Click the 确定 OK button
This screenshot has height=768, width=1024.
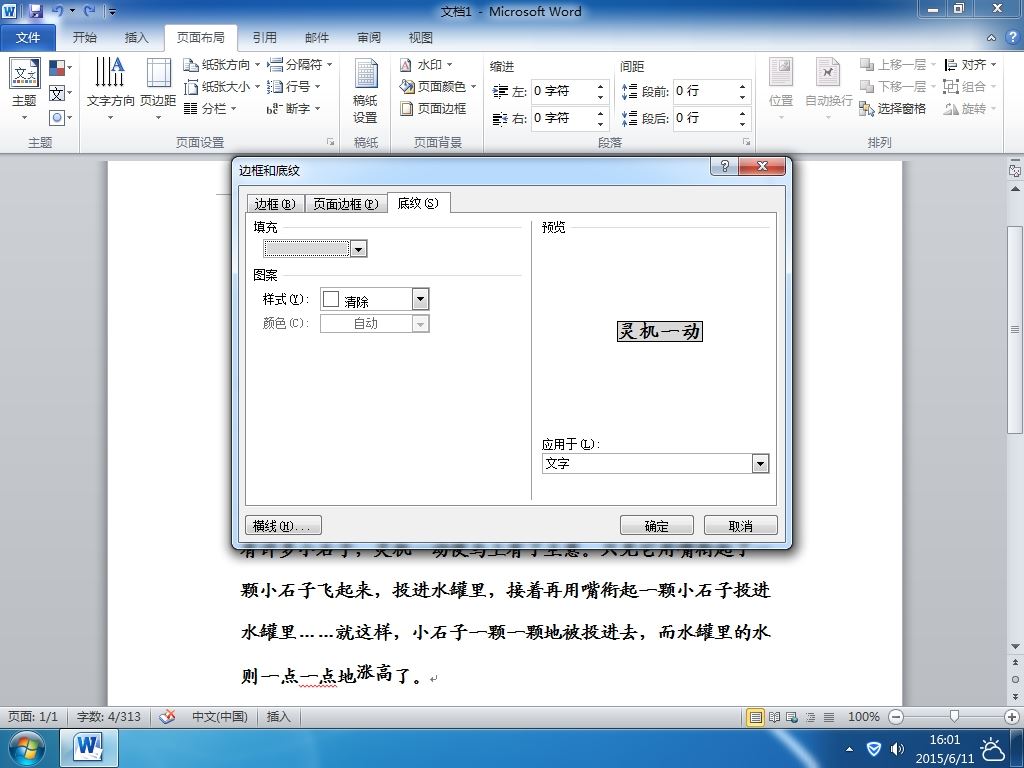(656, 526)
